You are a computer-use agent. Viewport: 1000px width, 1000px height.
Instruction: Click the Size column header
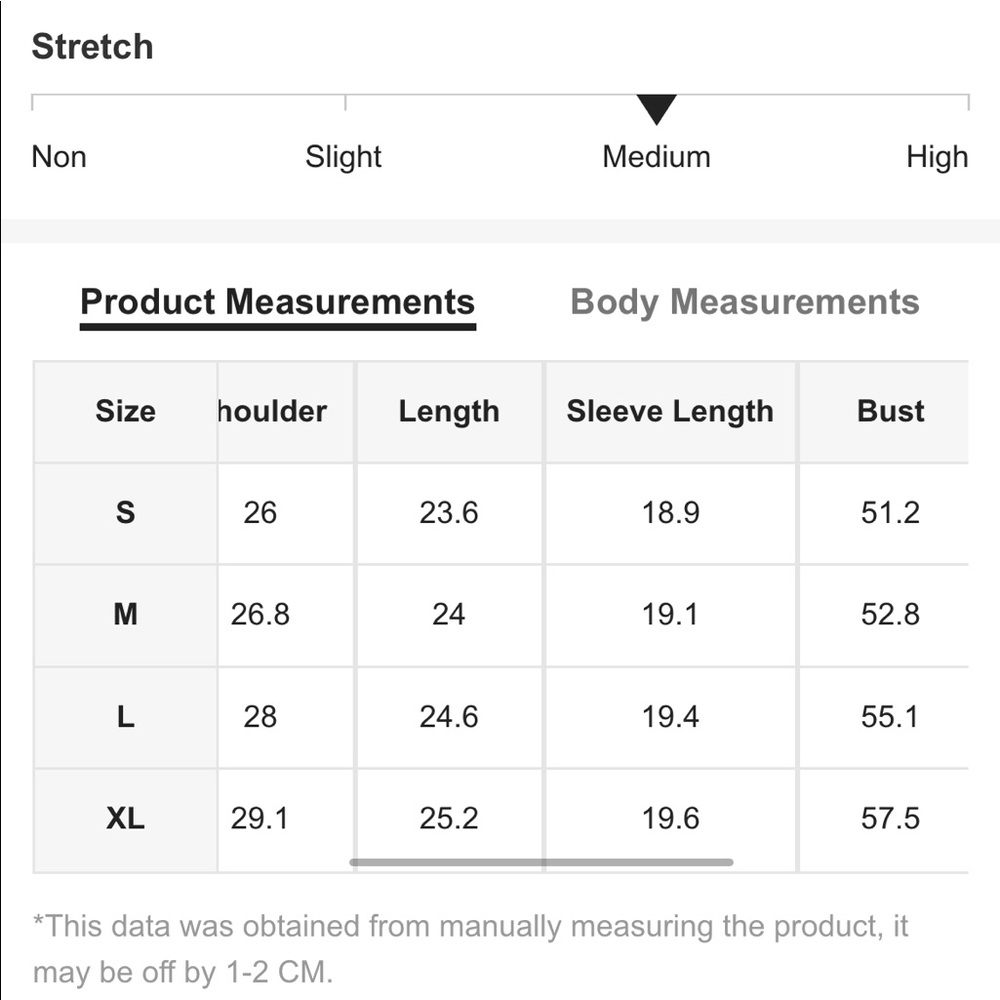(x=125, y=411)
